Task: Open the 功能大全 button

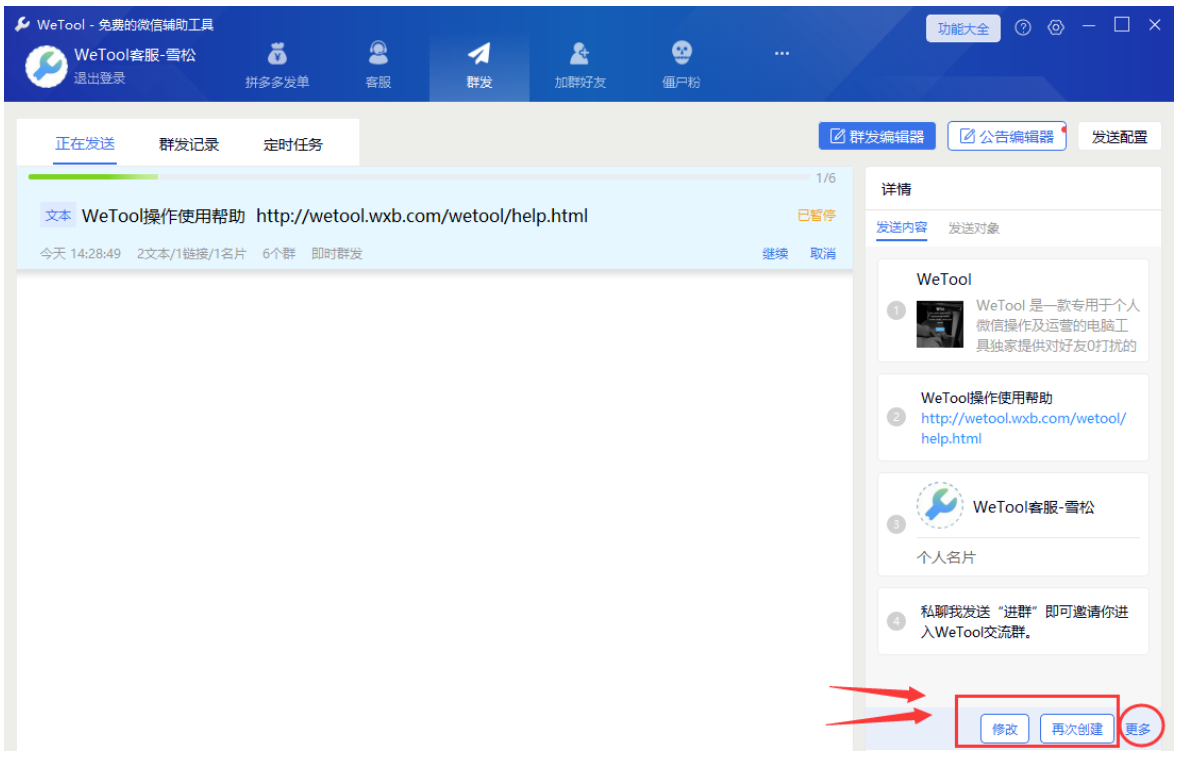Action: pyautogui.click(x=964, y=29)
